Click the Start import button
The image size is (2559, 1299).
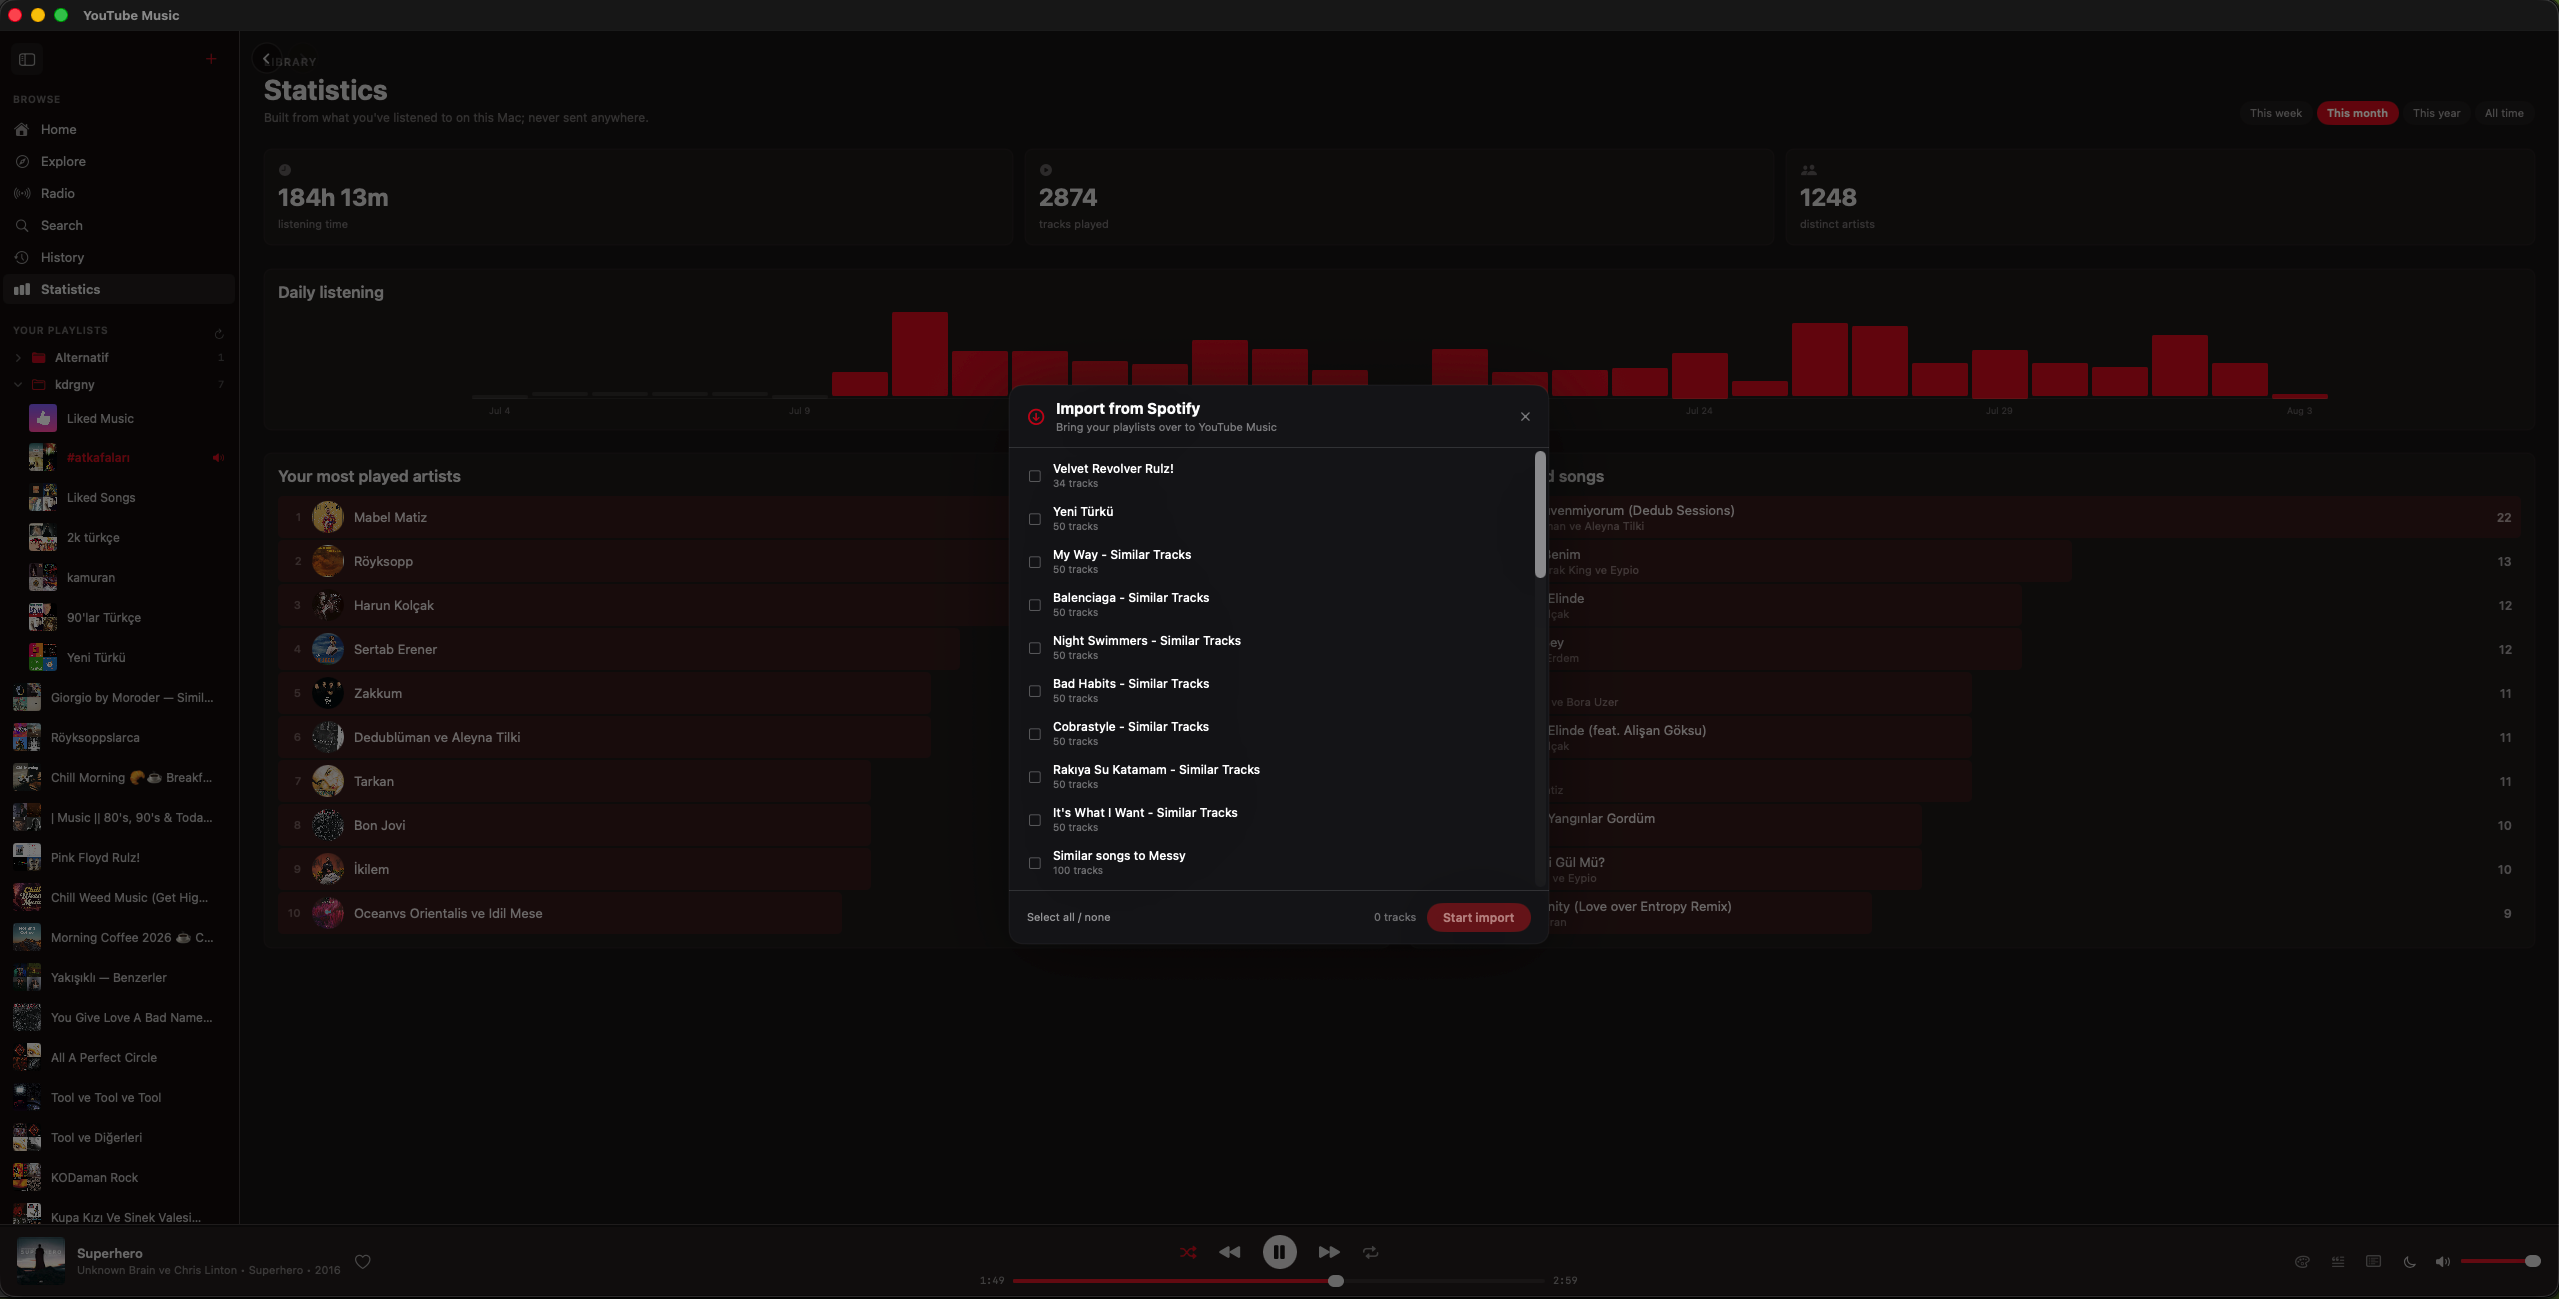tap(1478, 917)
